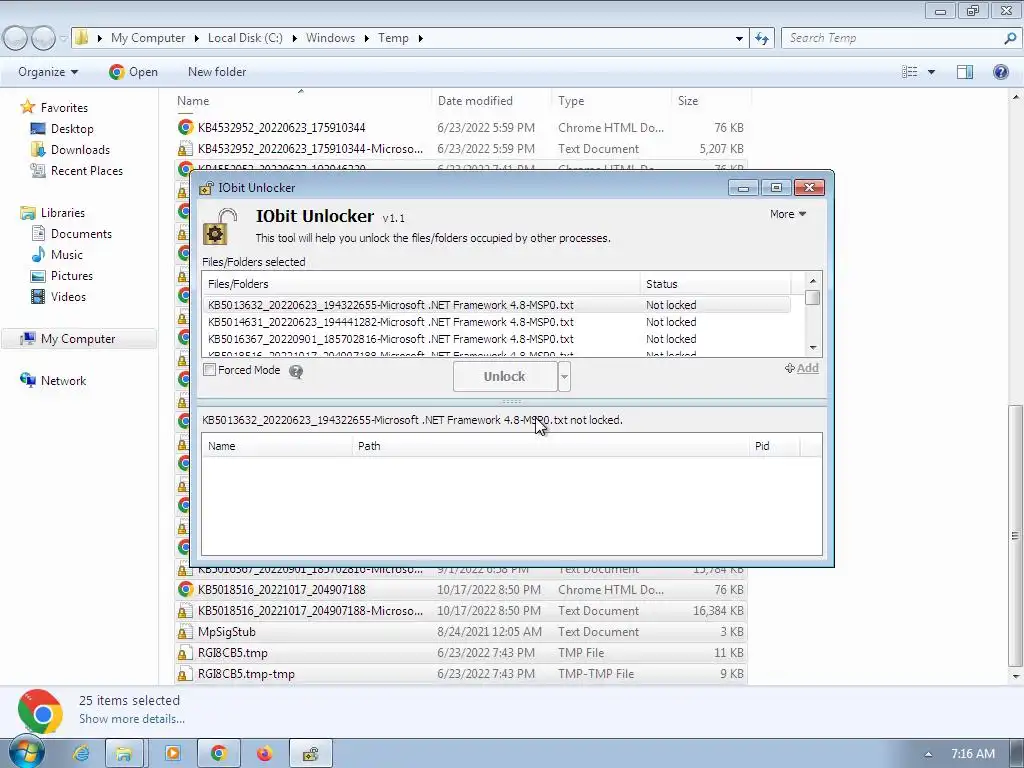Click the Unlock button
The height and width of the screenshot is (768, 1024).
505,376
